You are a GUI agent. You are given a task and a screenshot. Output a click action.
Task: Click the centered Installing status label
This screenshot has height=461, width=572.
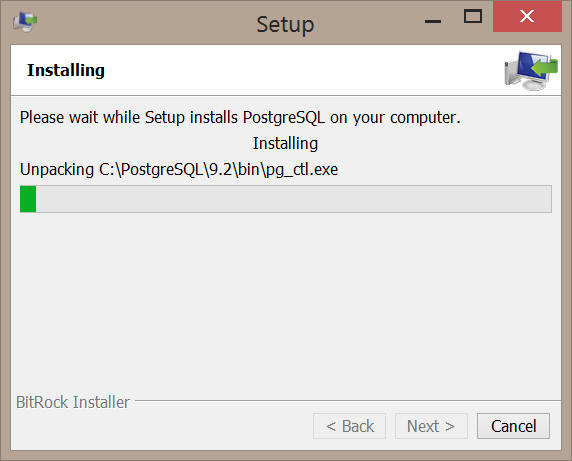[x=285, y=143]
